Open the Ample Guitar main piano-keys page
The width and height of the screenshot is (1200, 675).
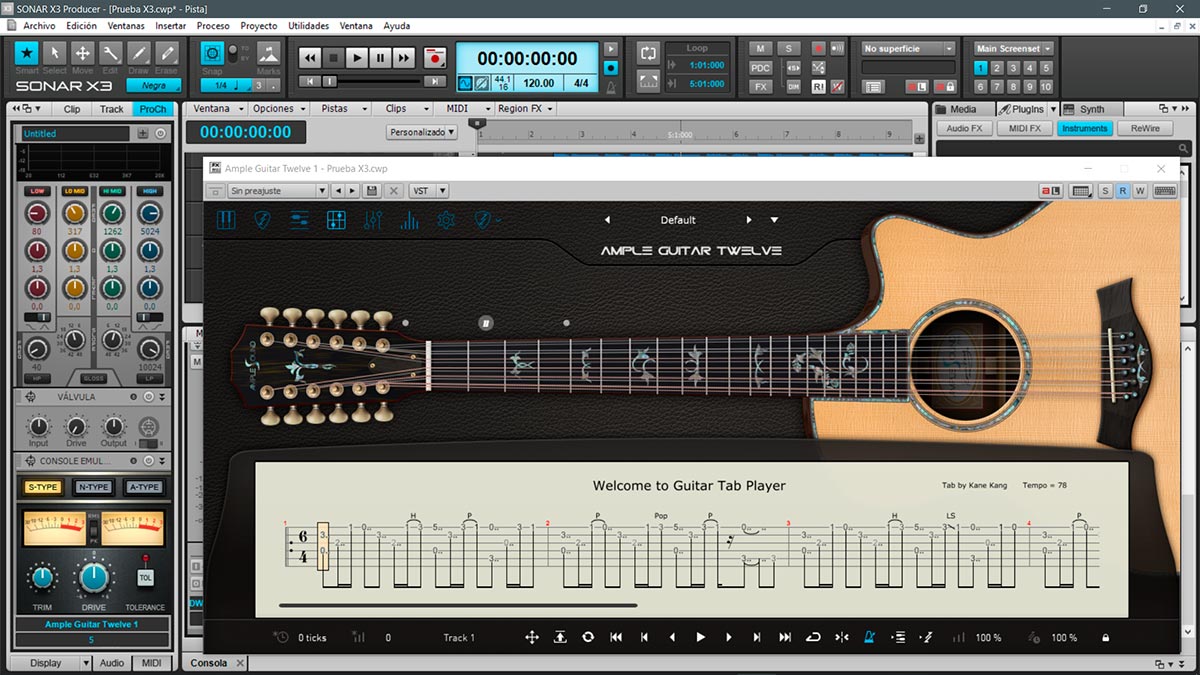227,220
